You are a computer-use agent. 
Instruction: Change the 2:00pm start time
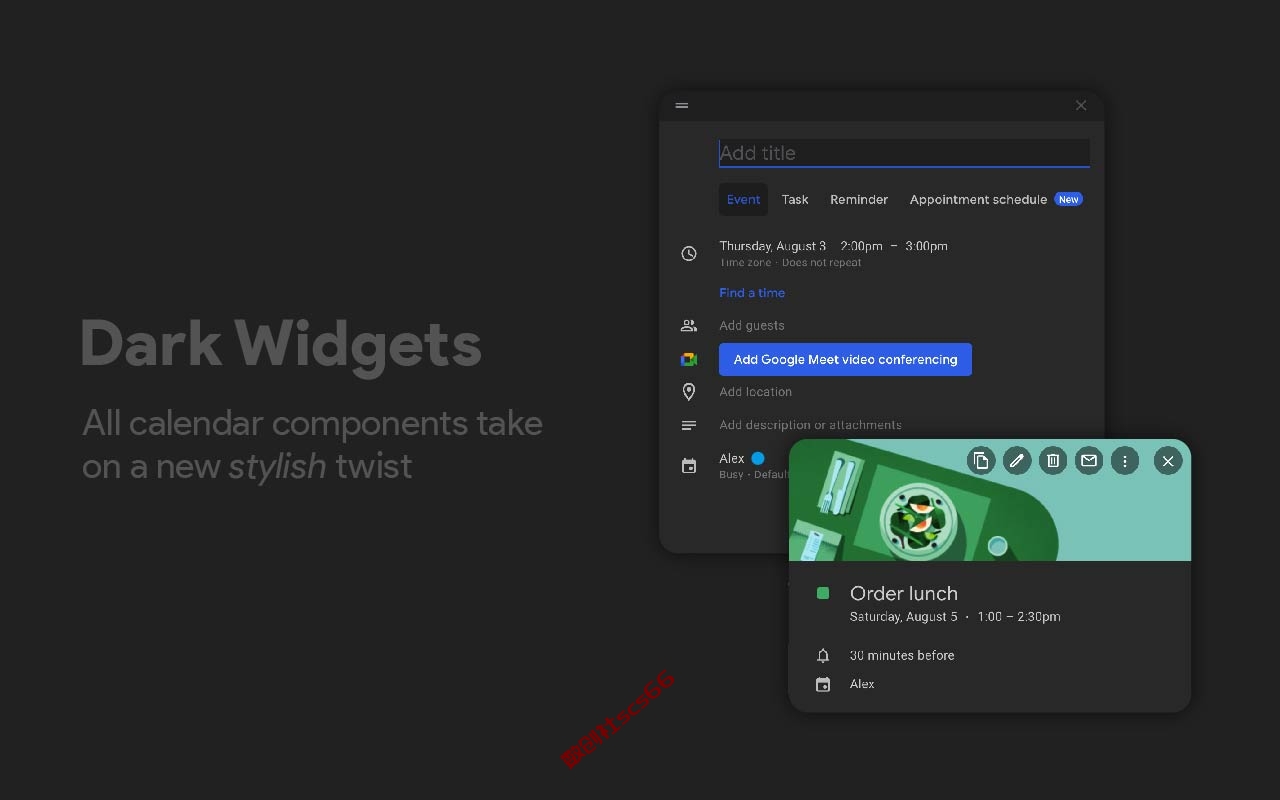point(861,246)
